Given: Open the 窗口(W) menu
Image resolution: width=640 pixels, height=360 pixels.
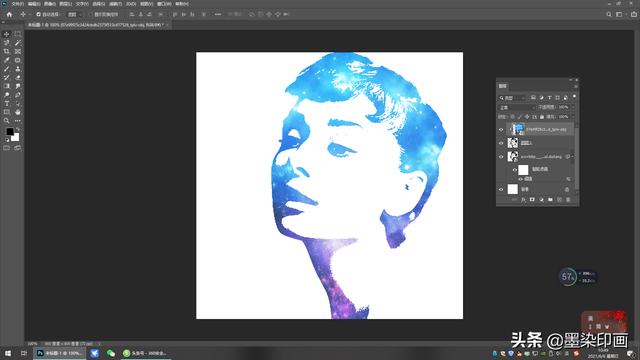Looking at the screenshot, I should click(164, 4).
